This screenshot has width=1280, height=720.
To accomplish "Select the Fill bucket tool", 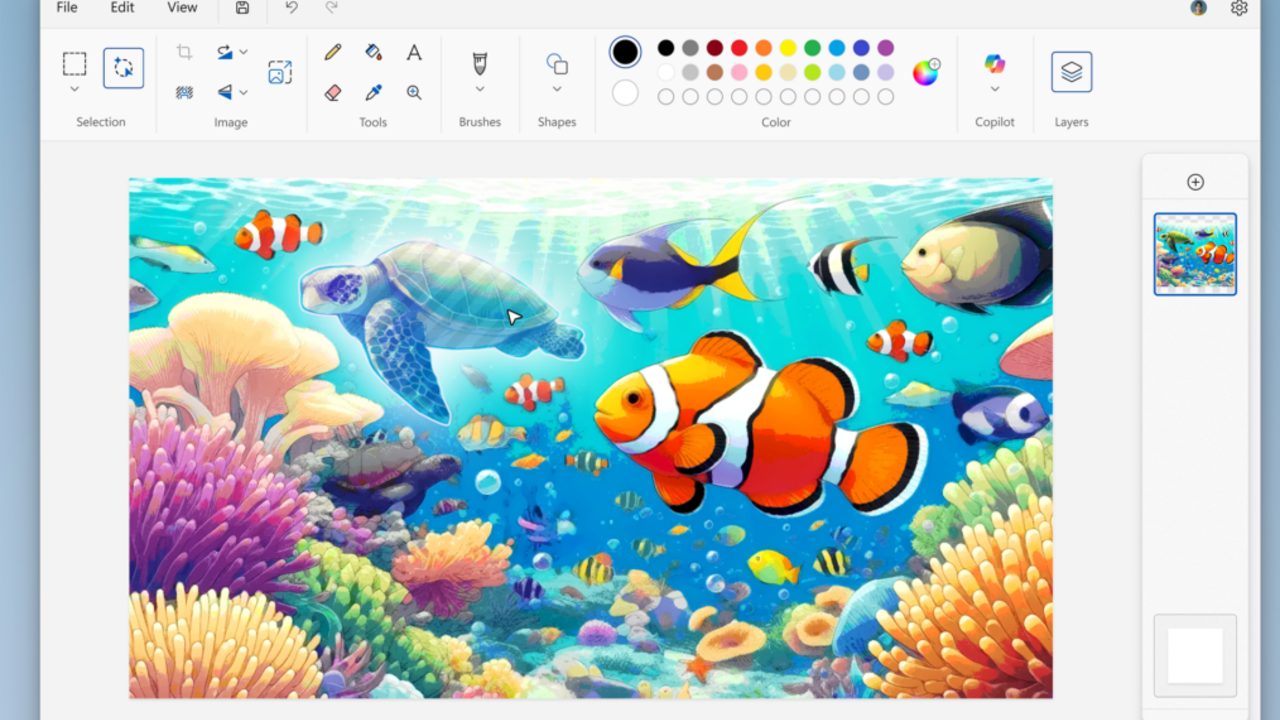I will point(373,52).
